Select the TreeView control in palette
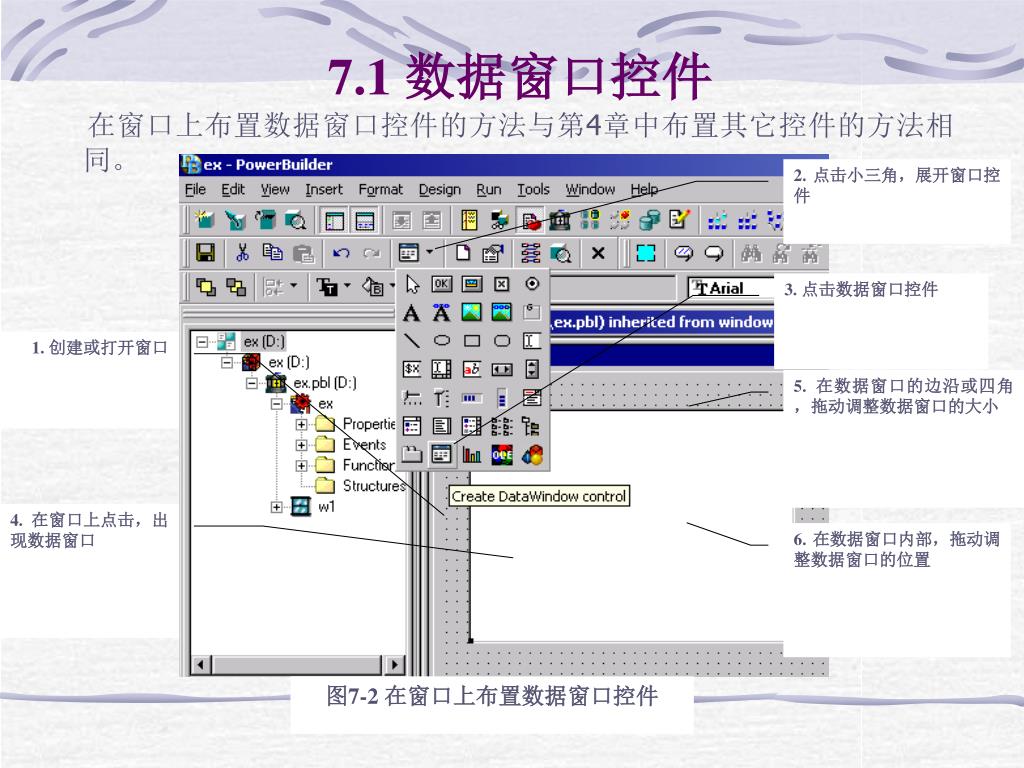Viewport: 1024px width, 768px height. (x=532, y=426)
